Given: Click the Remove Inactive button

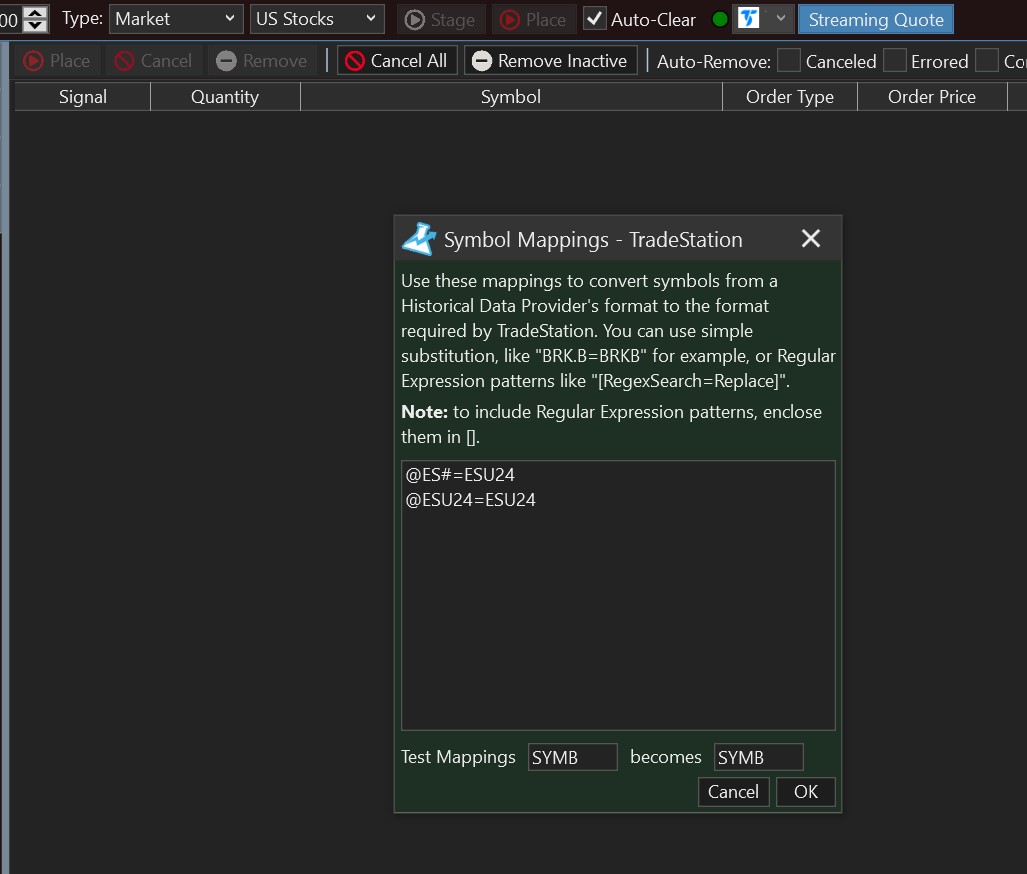Looking at the screenshot, I should pyautogui.click(x=550, y=61).
